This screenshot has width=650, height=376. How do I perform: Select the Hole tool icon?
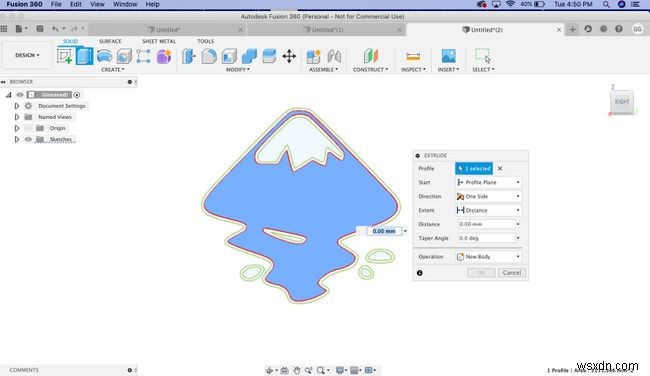124,56
